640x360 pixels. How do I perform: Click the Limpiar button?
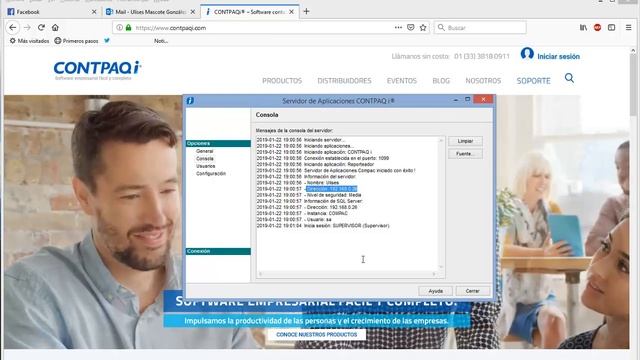465,141
